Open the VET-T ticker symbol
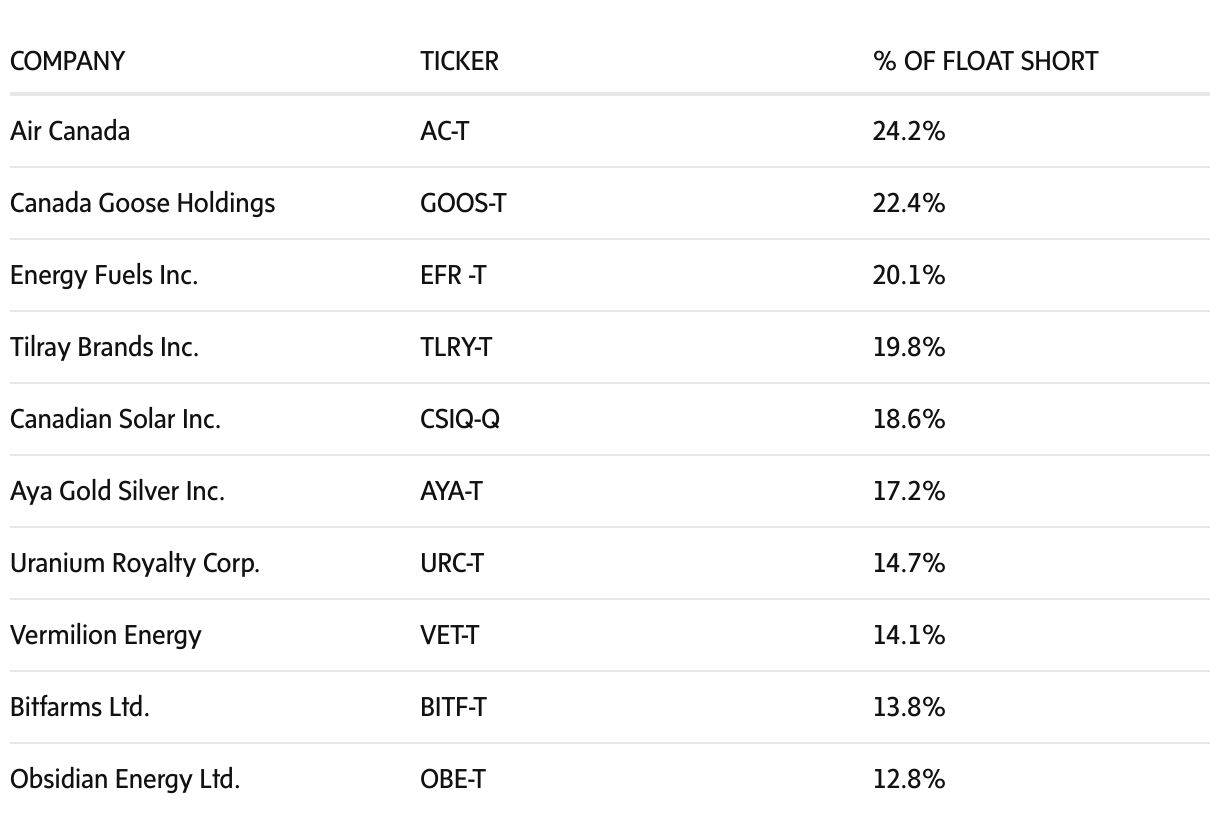The height and width of the screenshot is (824, 1220). 449,635
